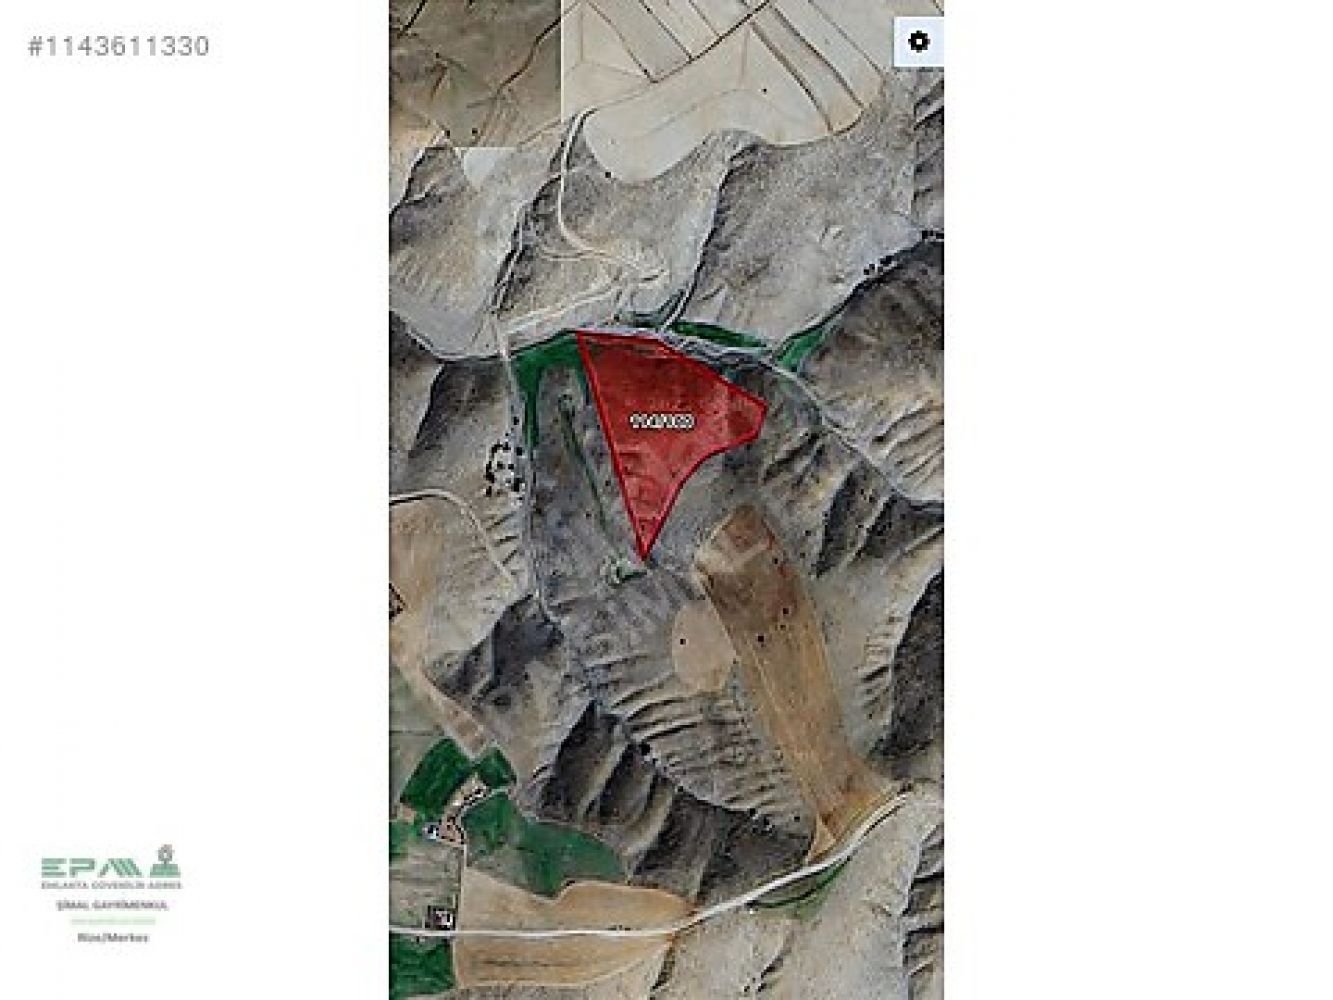Click the eastern corner vertex of the red parcel
This screenshot has height=1000, width=1333.
tap(766, 405)
